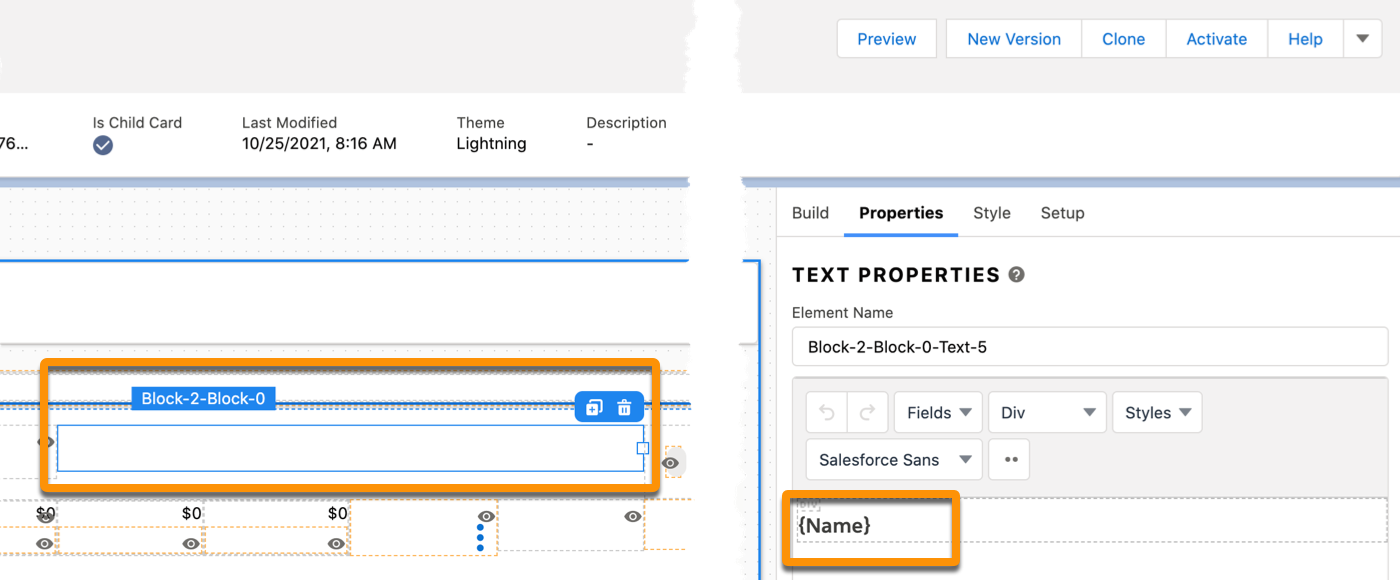The image size is (1400, 580).
Task: Click the Last Modified date value
Action: (x=319, y=144)
